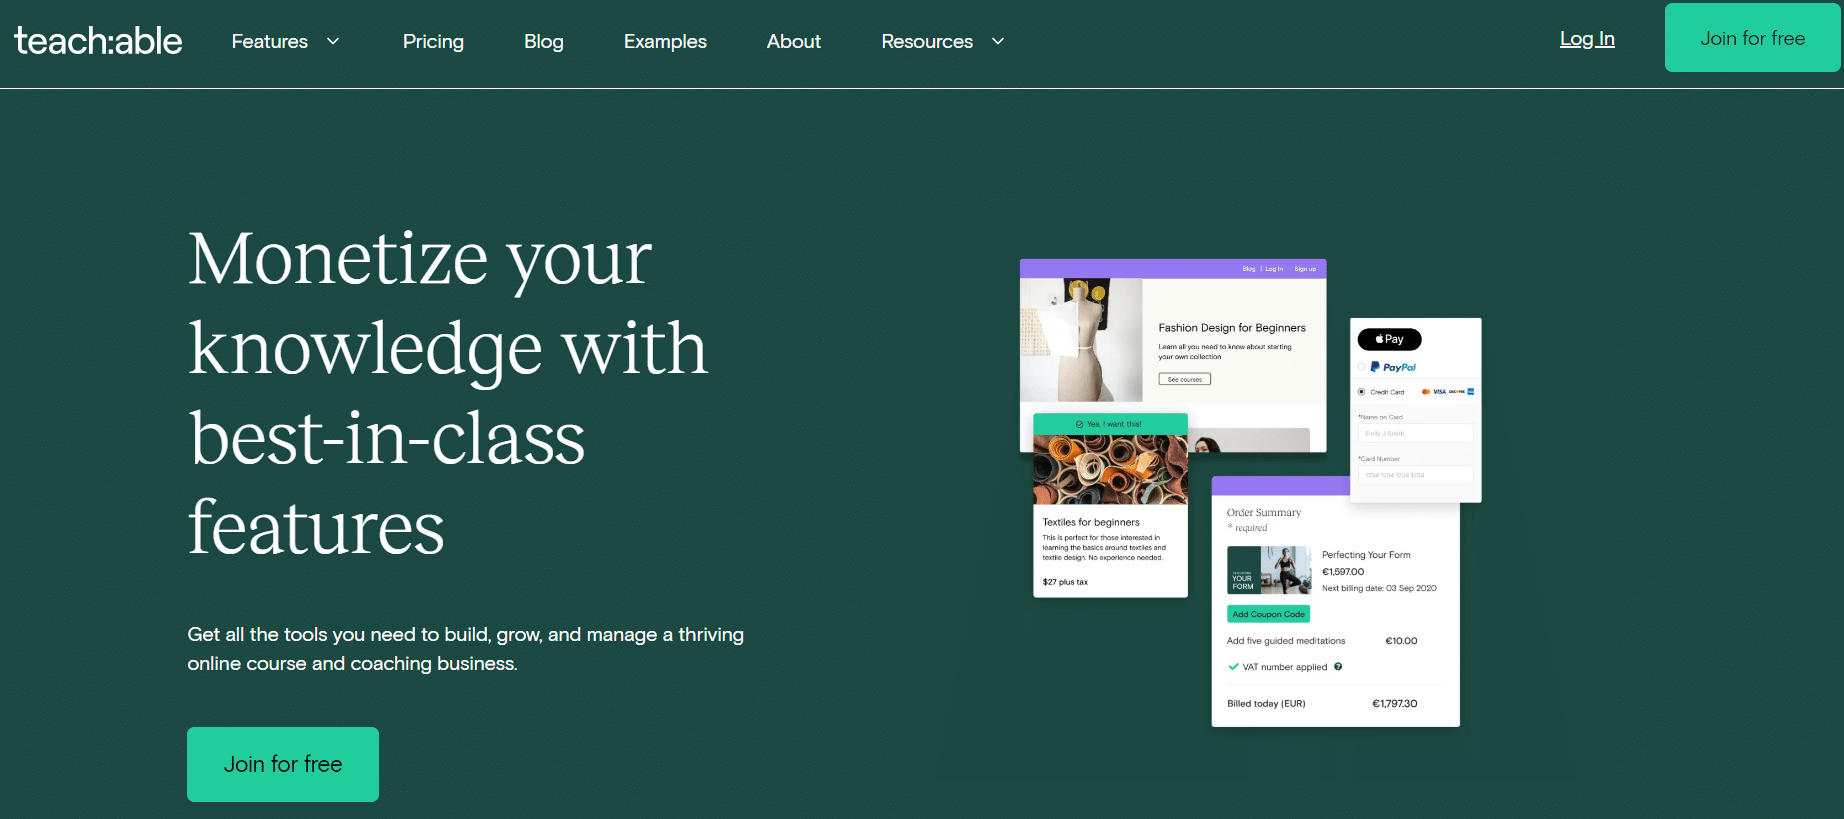The height and width of the screenshot is (819, 1844).
Task: Click the Order Summary heading
Action: coord(1264,512)
